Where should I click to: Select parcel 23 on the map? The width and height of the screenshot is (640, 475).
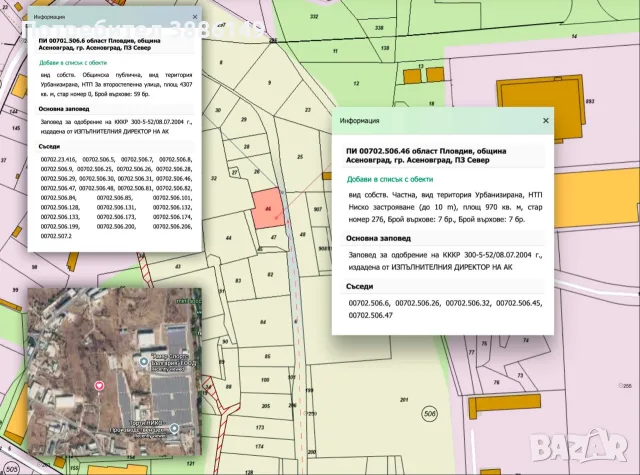click(x=308, y=110)
